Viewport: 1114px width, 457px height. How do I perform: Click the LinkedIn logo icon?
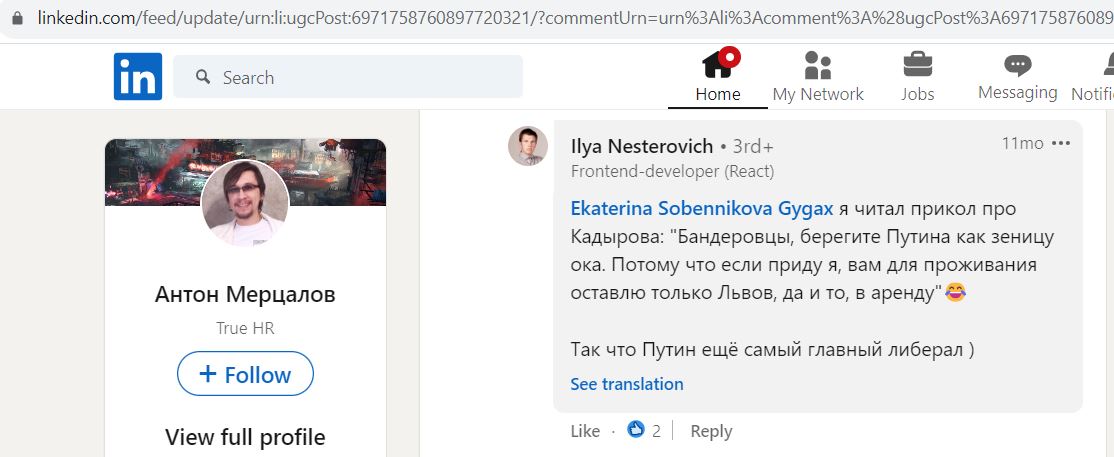(138, 76)
